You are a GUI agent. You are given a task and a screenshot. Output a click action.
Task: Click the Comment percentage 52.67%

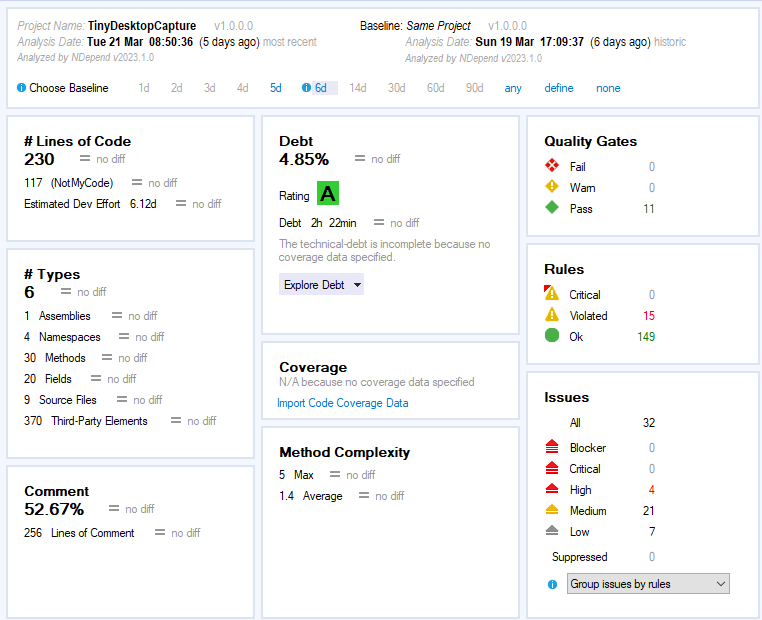pyautogui.click(x=54, y=509)
